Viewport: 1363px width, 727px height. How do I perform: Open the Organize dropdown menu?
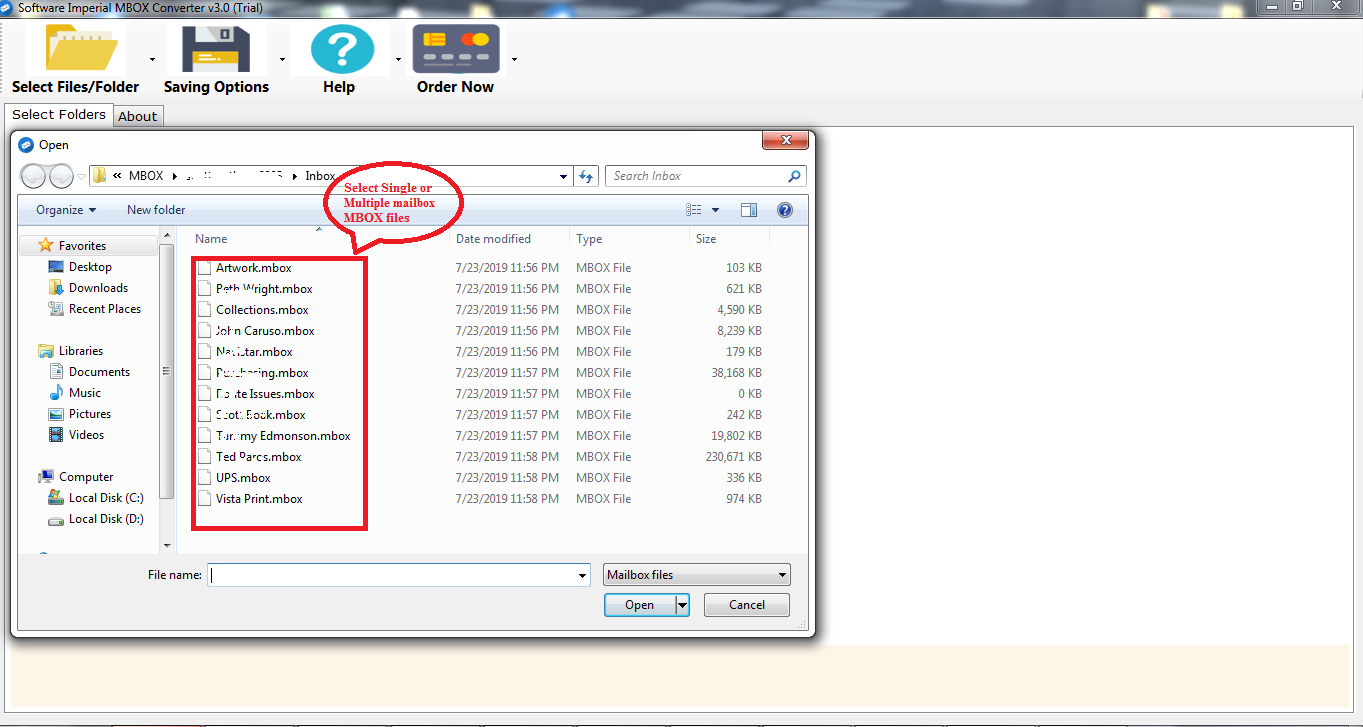66,210
